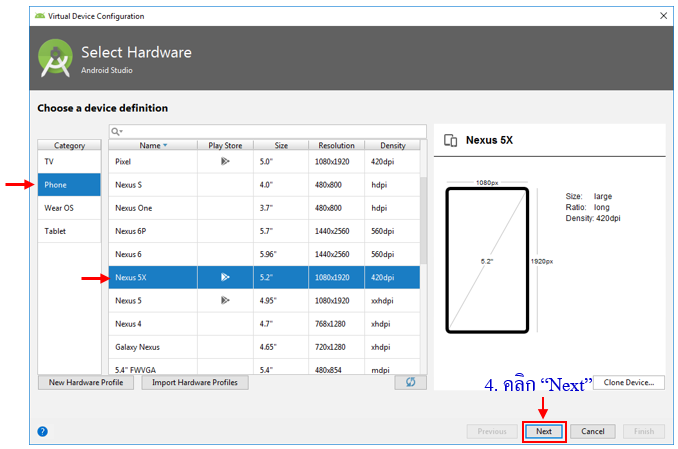Image resolution: width=678 pixels, height=449 pixels.
Task: Click the Play Store icon in the Nexus 5 row
Action: pos(225,300)
